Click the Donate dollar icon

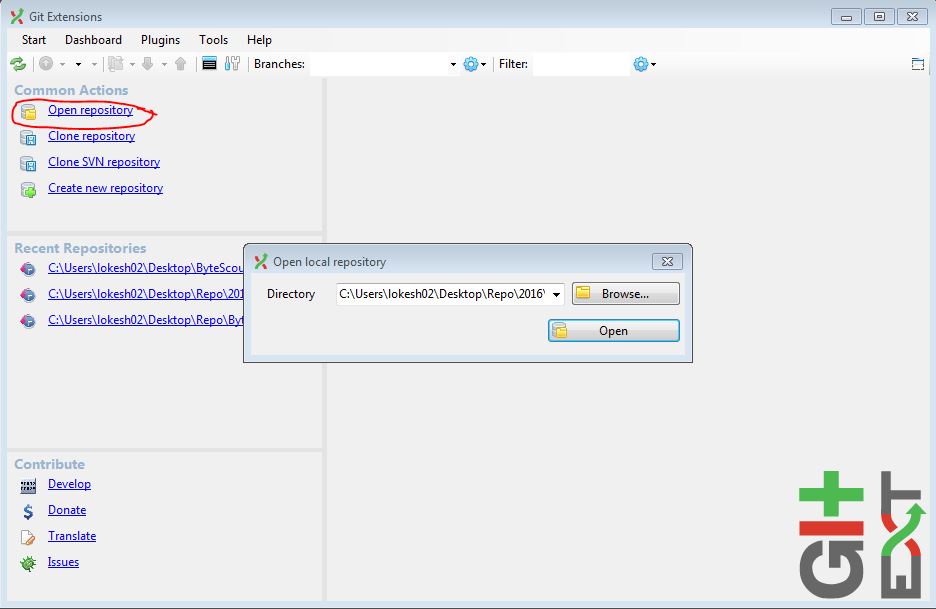pyautogui.click(x=28, y=512)
